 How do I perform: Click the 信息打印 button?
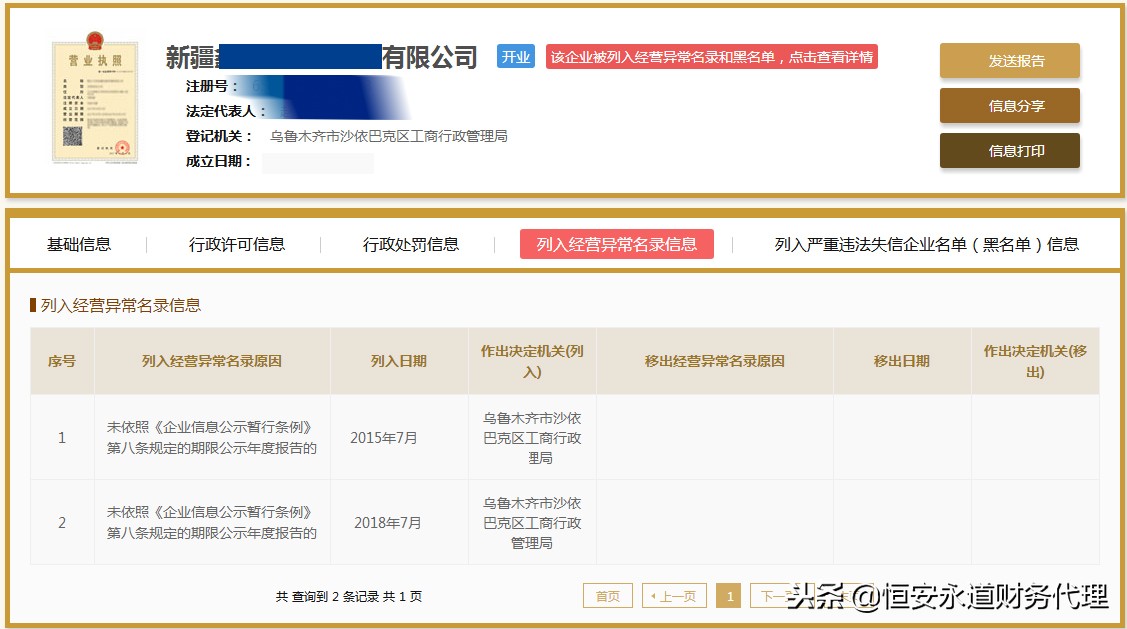[x=1009, y=152]
